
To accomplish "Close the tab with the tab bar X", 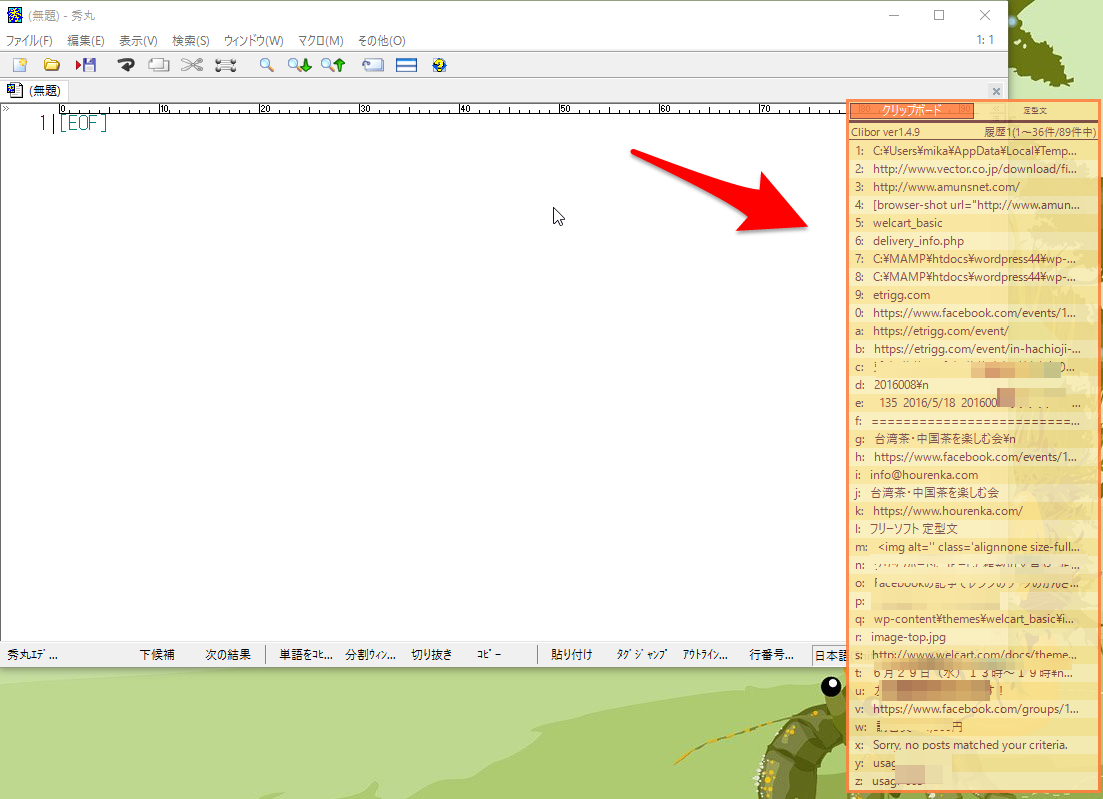I will tap(996, 91).
